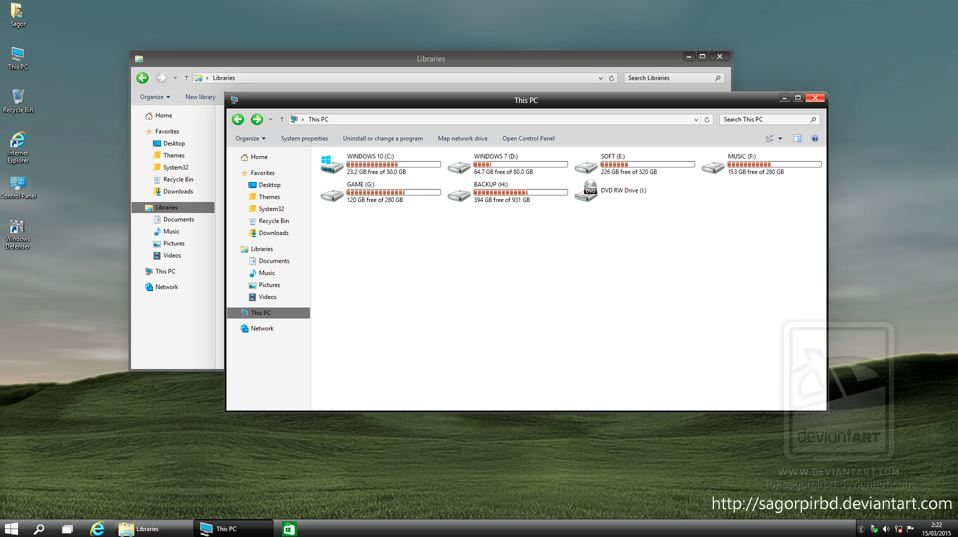The height and width of the screenshot is (537, 958).
Task: Expand the Organize dropdown in This PC
Action: [250, 138]
